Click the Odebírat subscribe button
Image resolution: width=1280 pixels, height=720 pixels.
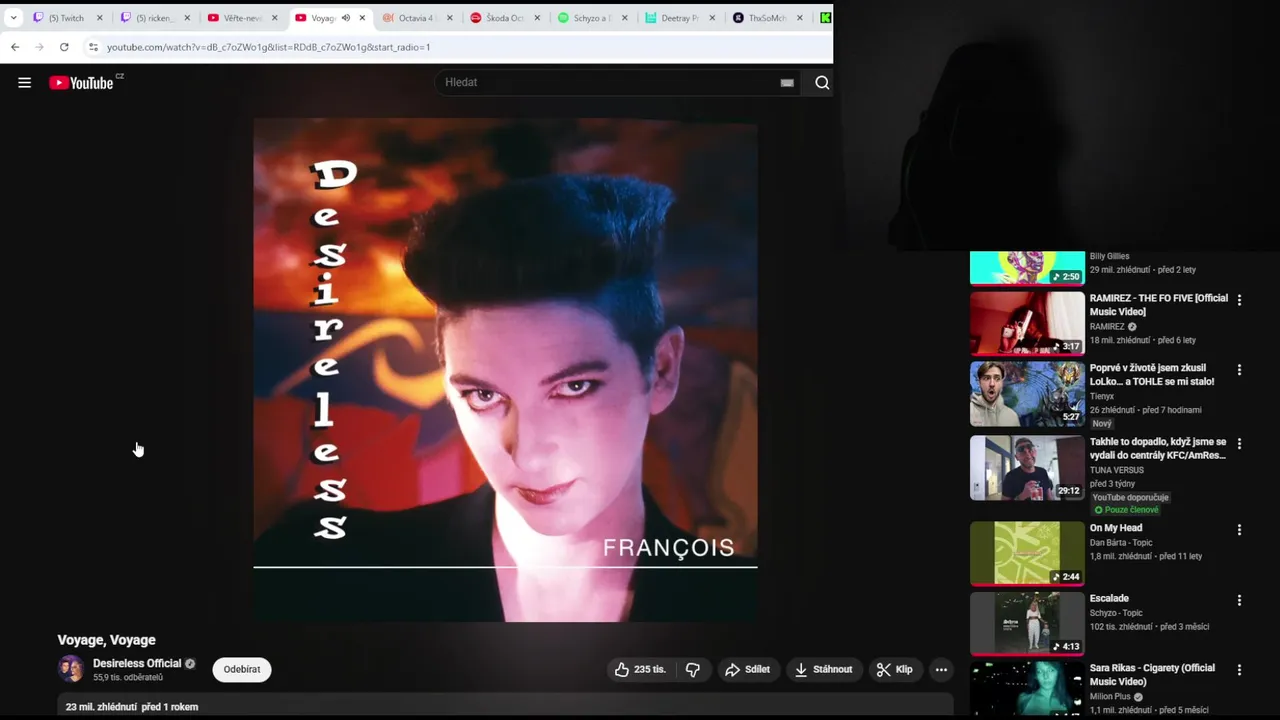click(x=242, y=670)
